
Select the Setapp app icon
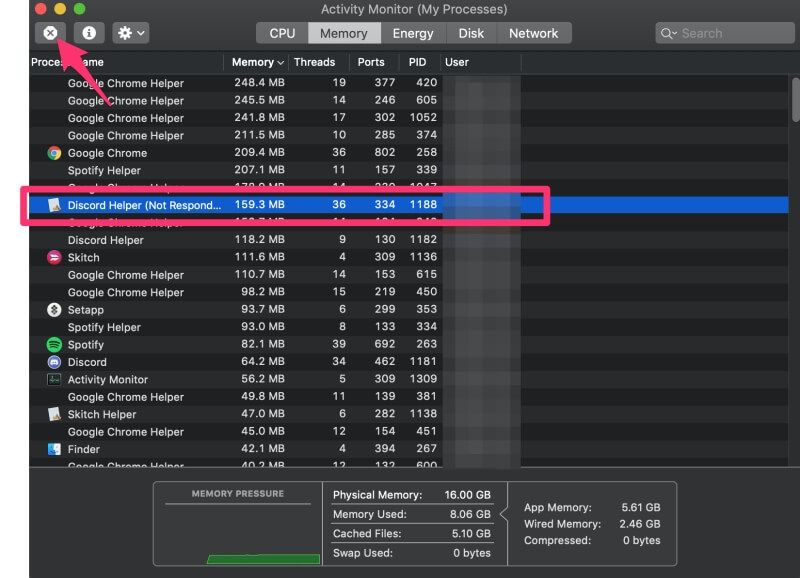click(54, 310)
